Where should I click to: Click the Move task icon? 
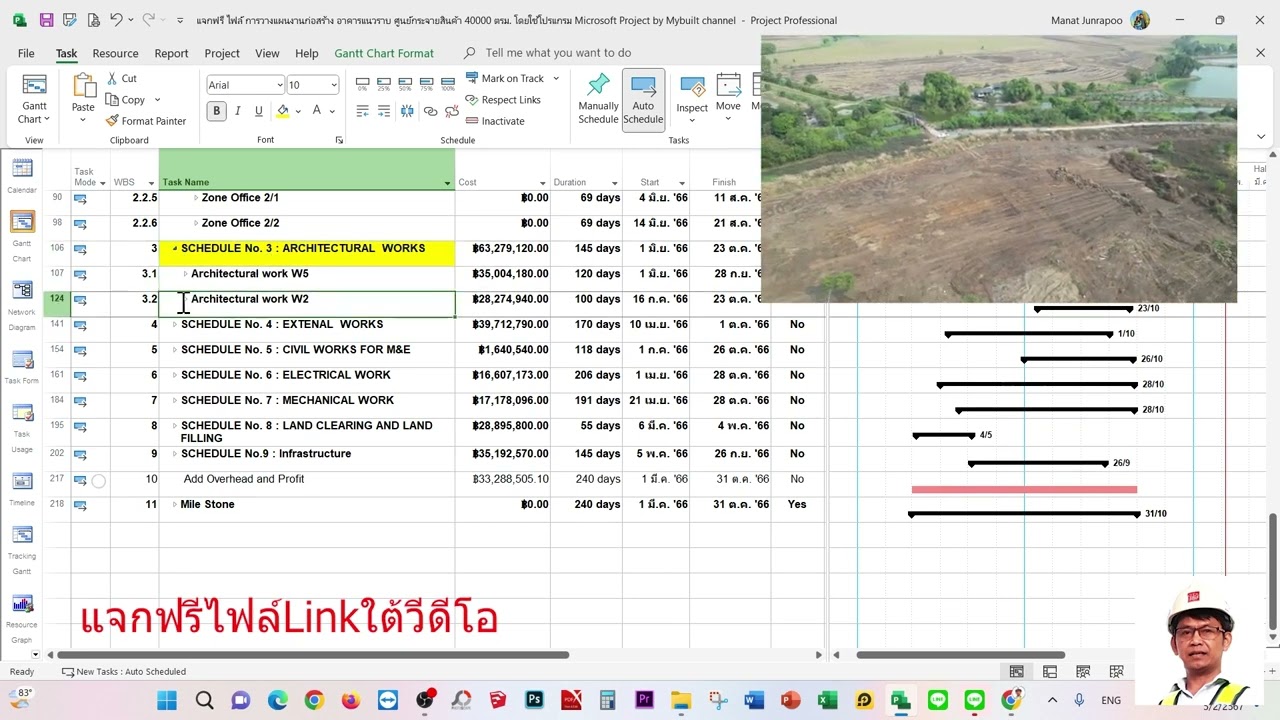[728, 86]
